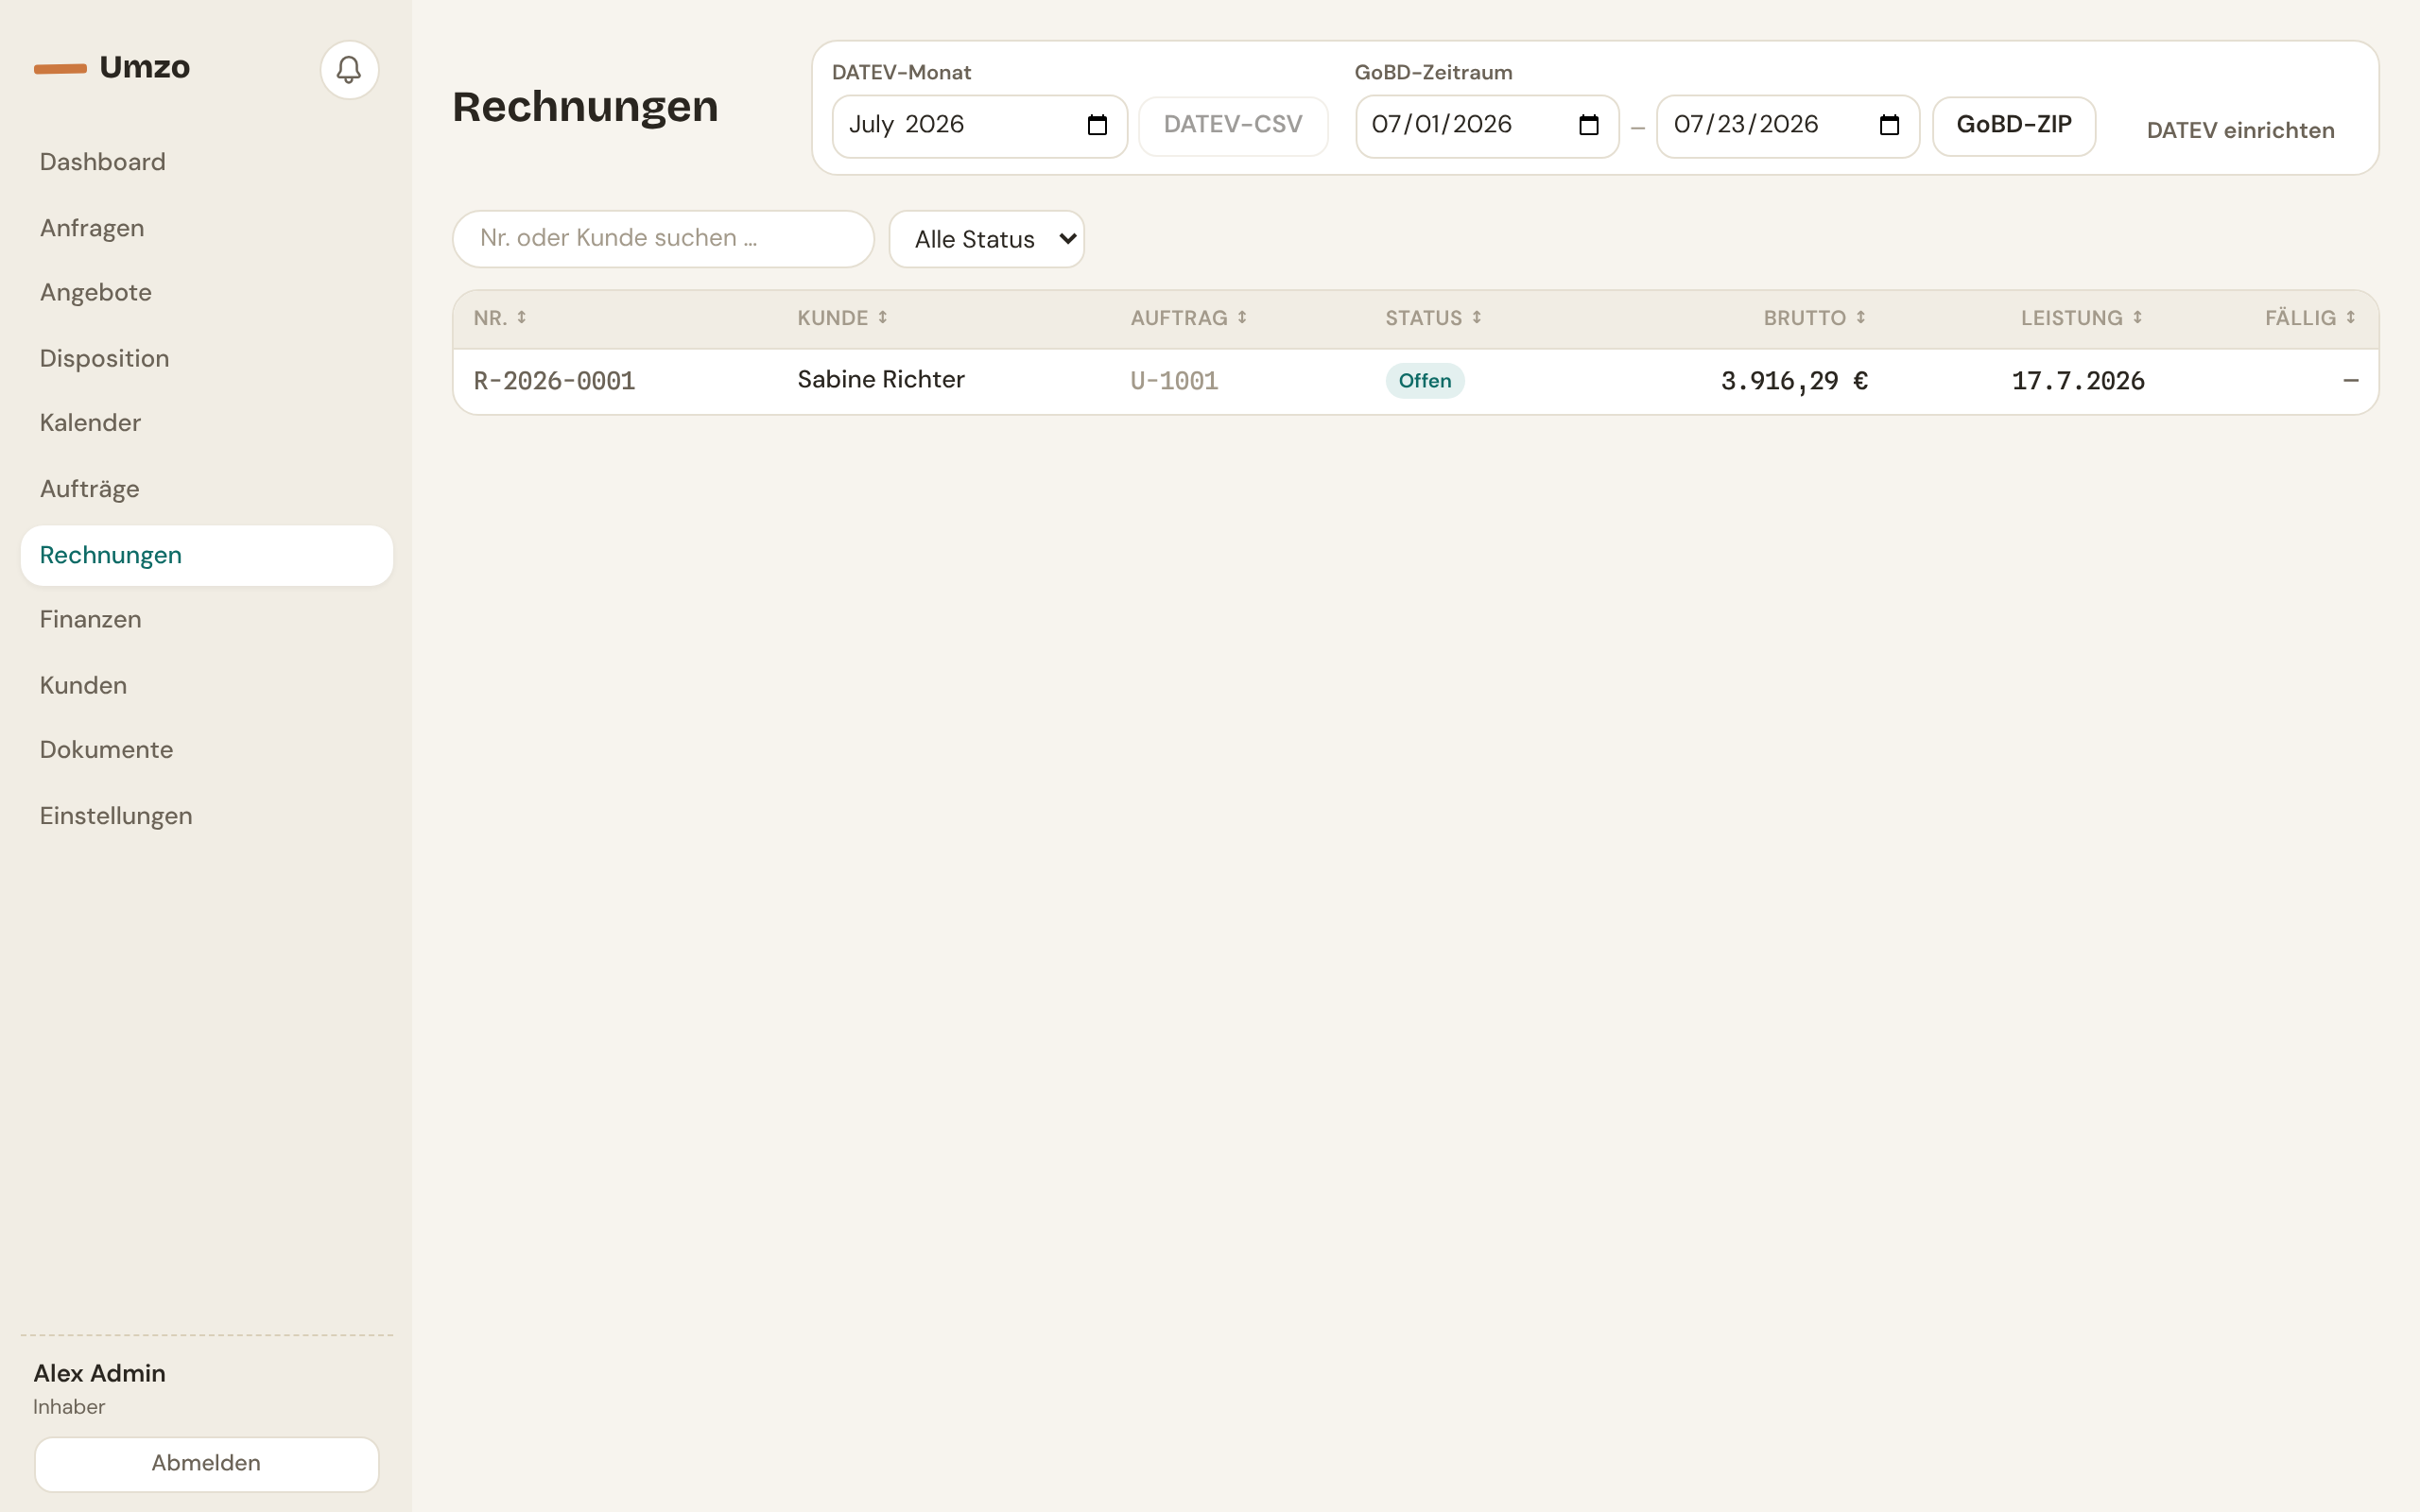Image resolution: width=2420 pixels, height=1512 pixels.
Task: Sort table by Kunde column
Action: [x=842, y=318]
